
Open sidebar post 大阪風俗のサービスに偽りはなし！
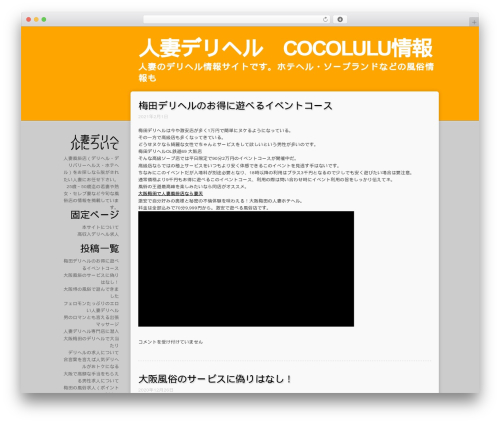(x=91, y=279)
